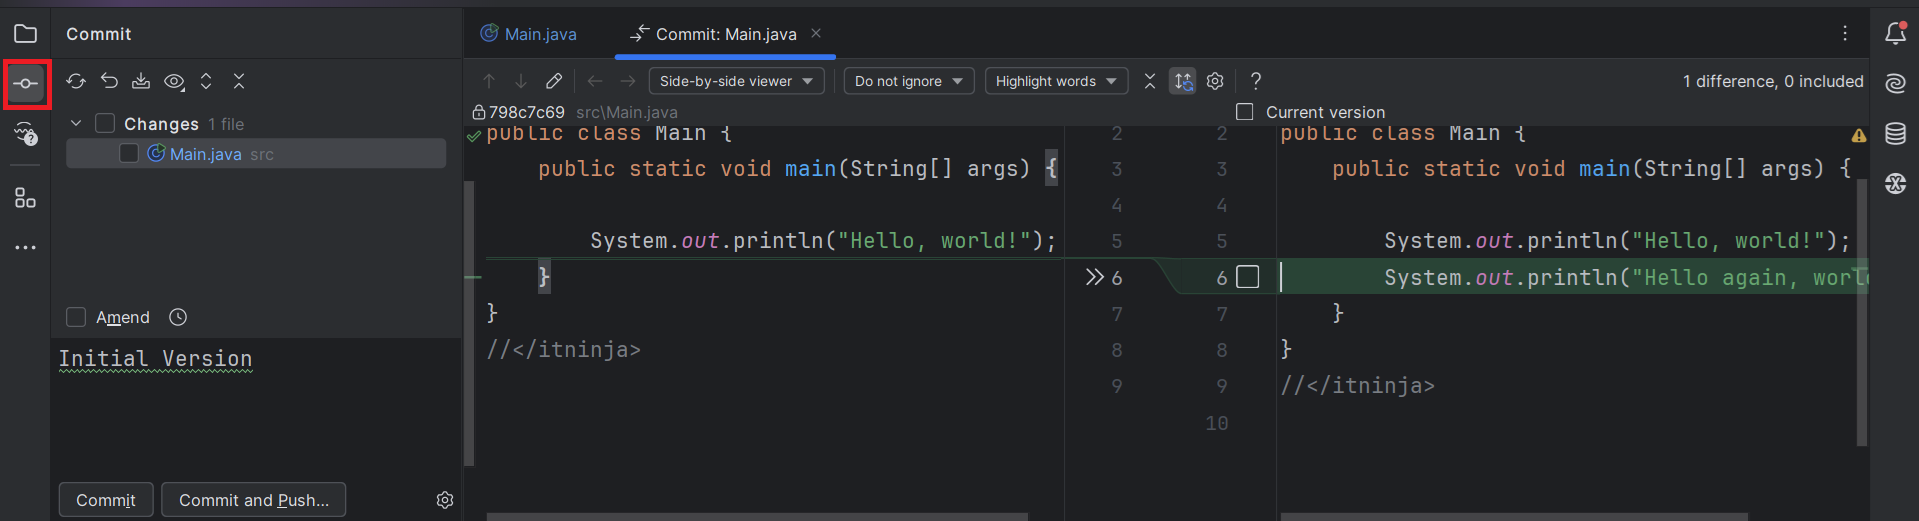Collapse all changes in Commit panel
The height and width of the screenshot is (521, 1919).
pos(239,81)
